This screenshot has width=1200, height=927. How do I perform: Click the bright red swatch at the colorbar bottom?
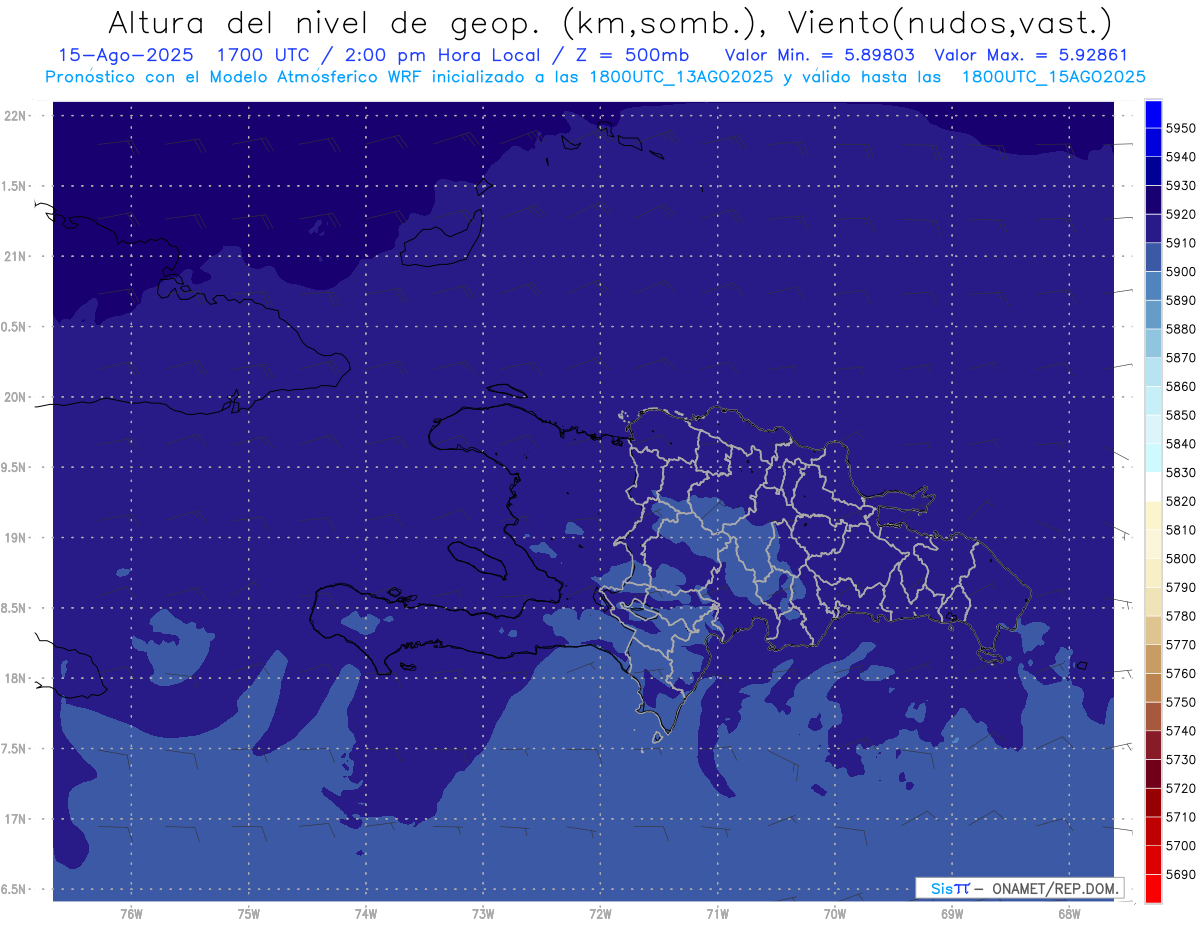click(x=1153, y=888)
